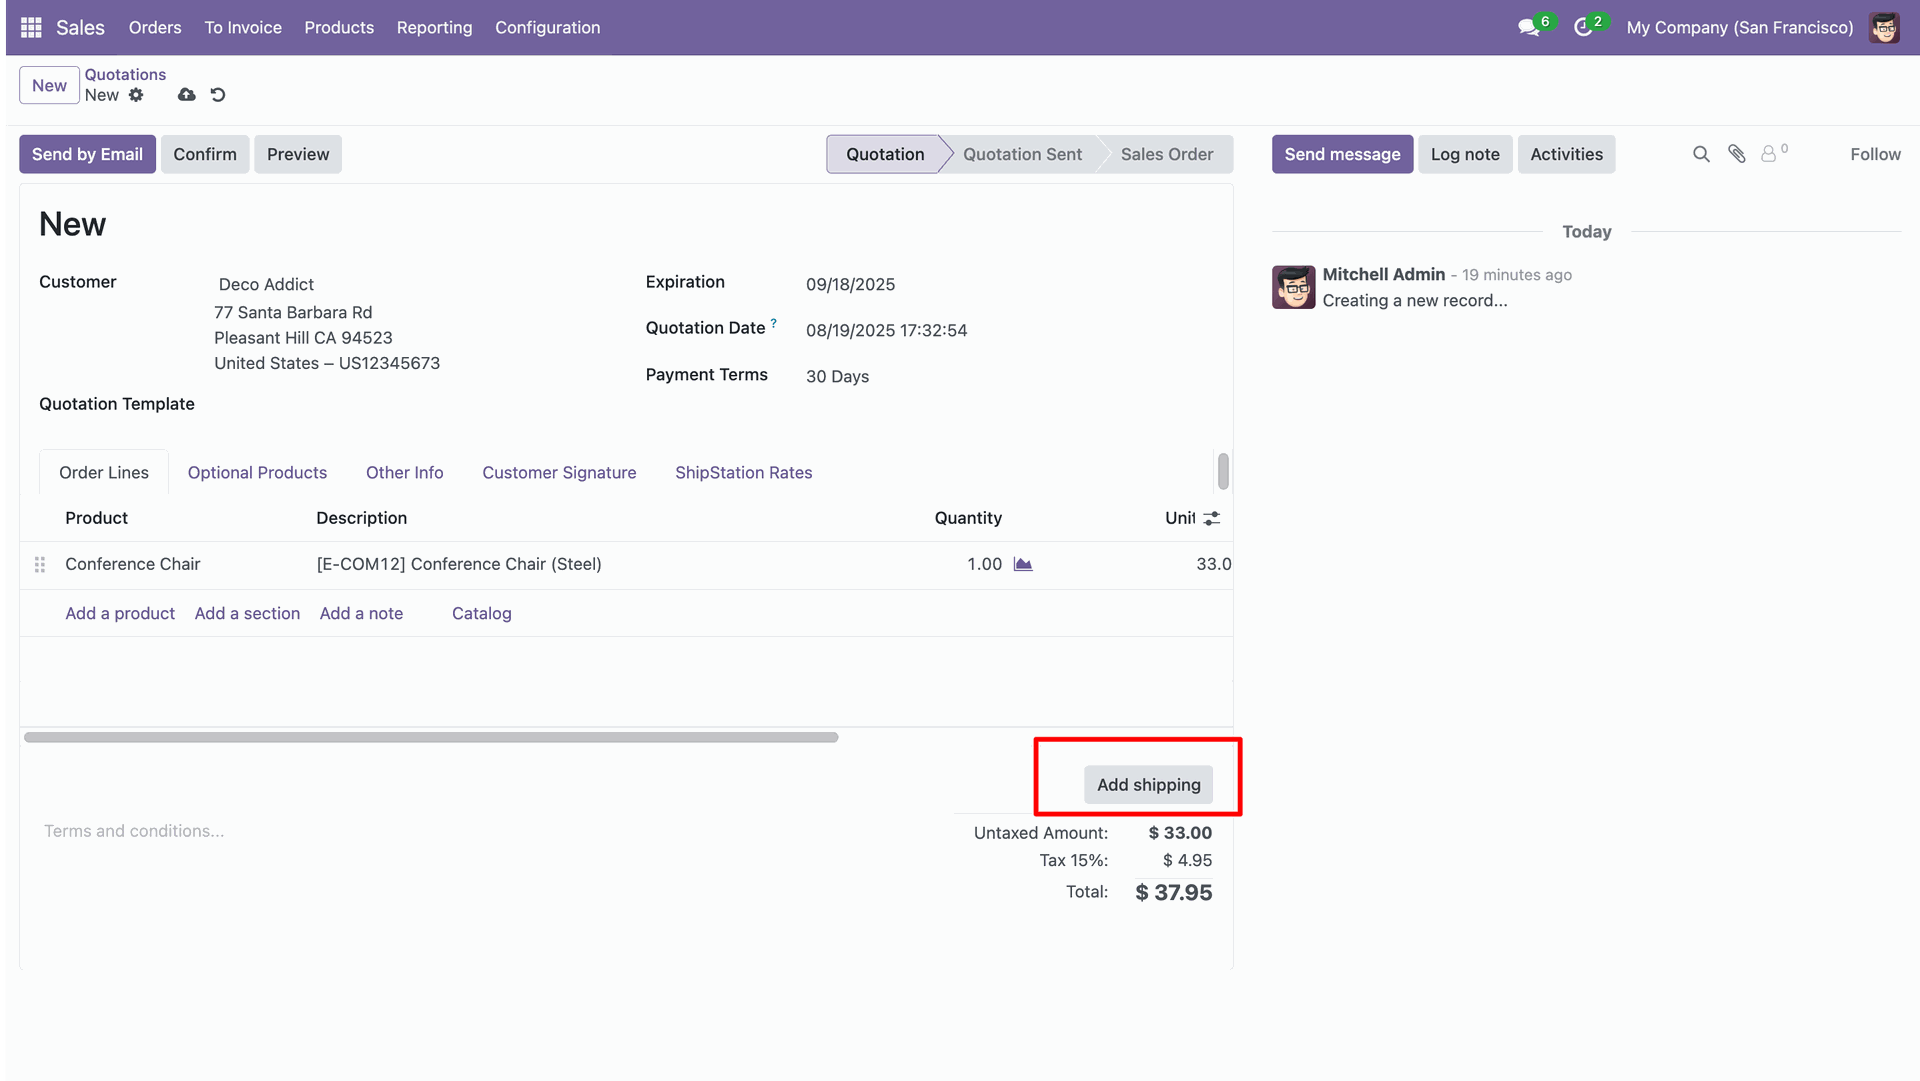Open the Payment Terms 30 Days dropdown
The width and height of the screenshot is (1920, 1081).
900,377
